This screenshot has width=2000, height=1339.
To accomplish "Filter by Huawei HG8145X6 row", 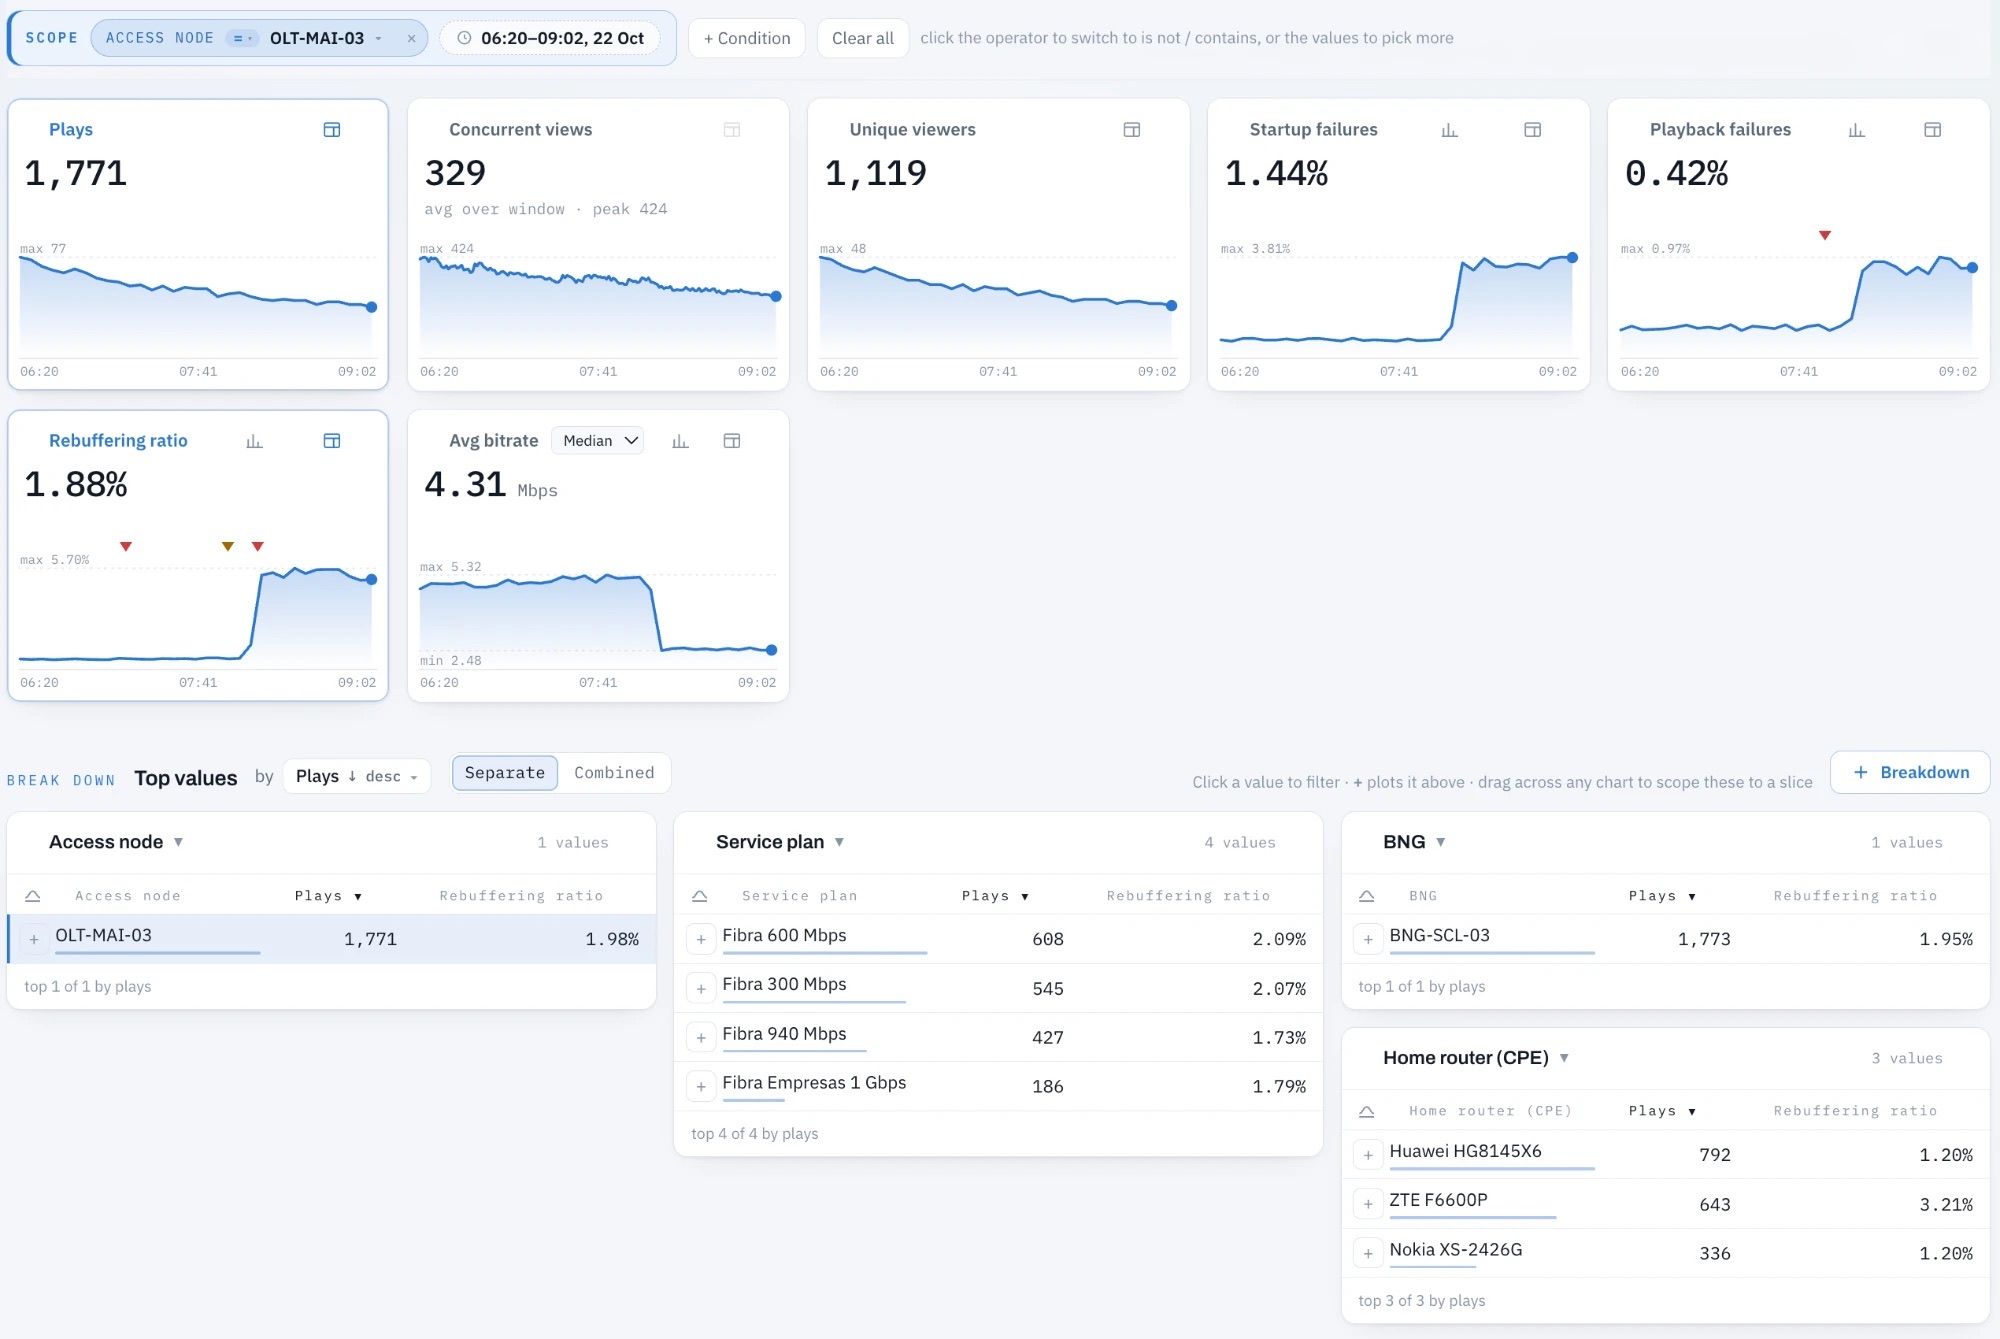I will click(1665, 1155).
